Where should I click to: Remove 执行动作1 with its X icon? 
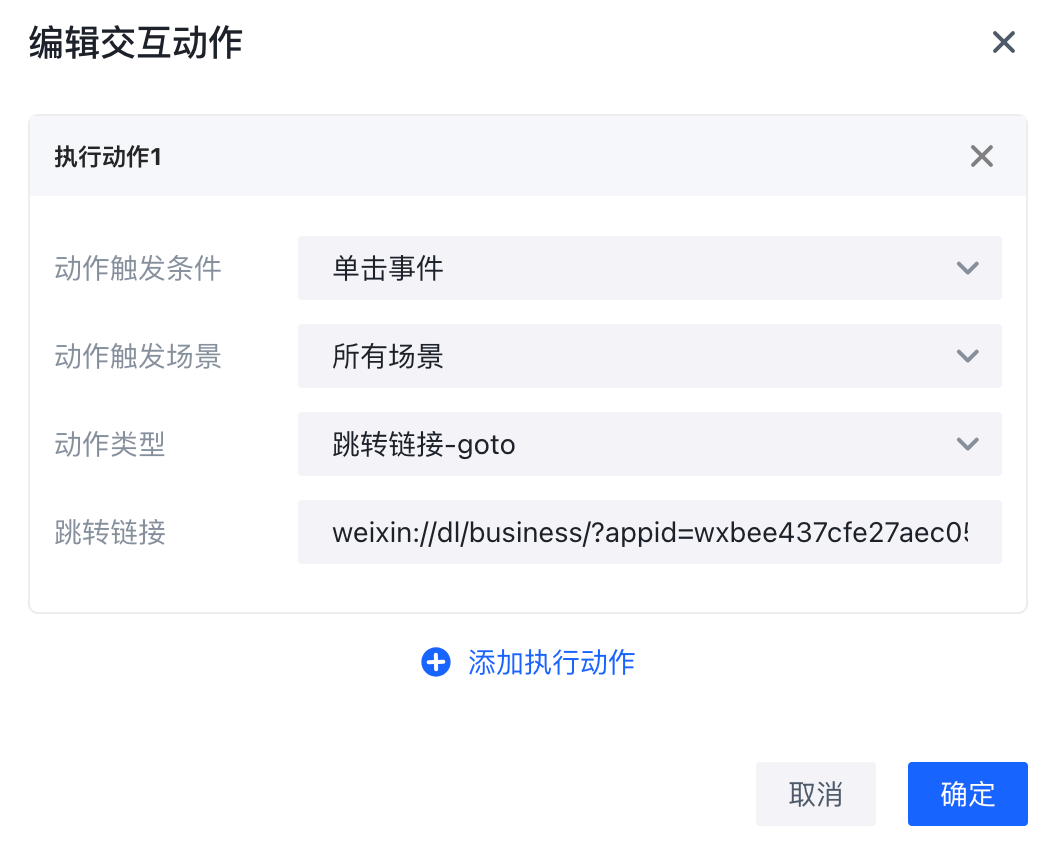point(981,156)
